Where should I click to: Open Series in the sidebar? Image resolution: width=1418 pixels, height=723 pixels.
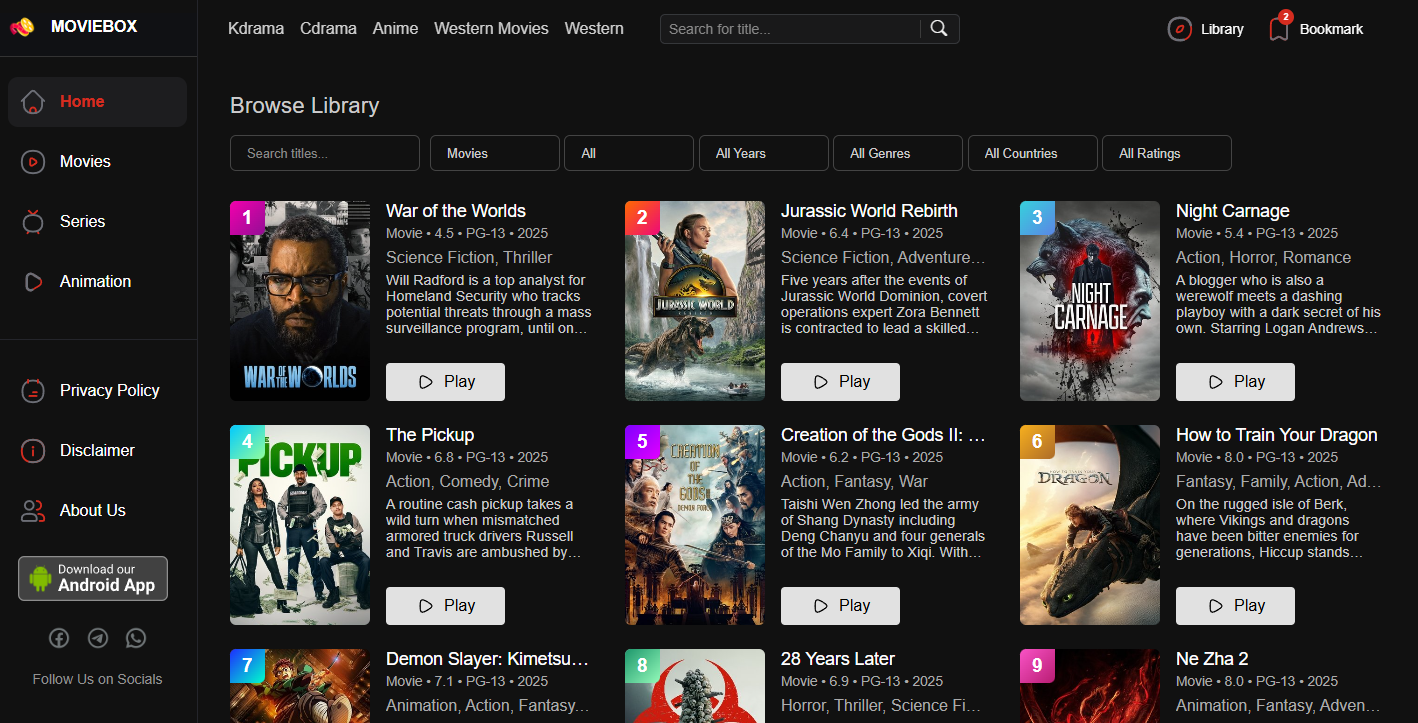[x=97, y=222]
